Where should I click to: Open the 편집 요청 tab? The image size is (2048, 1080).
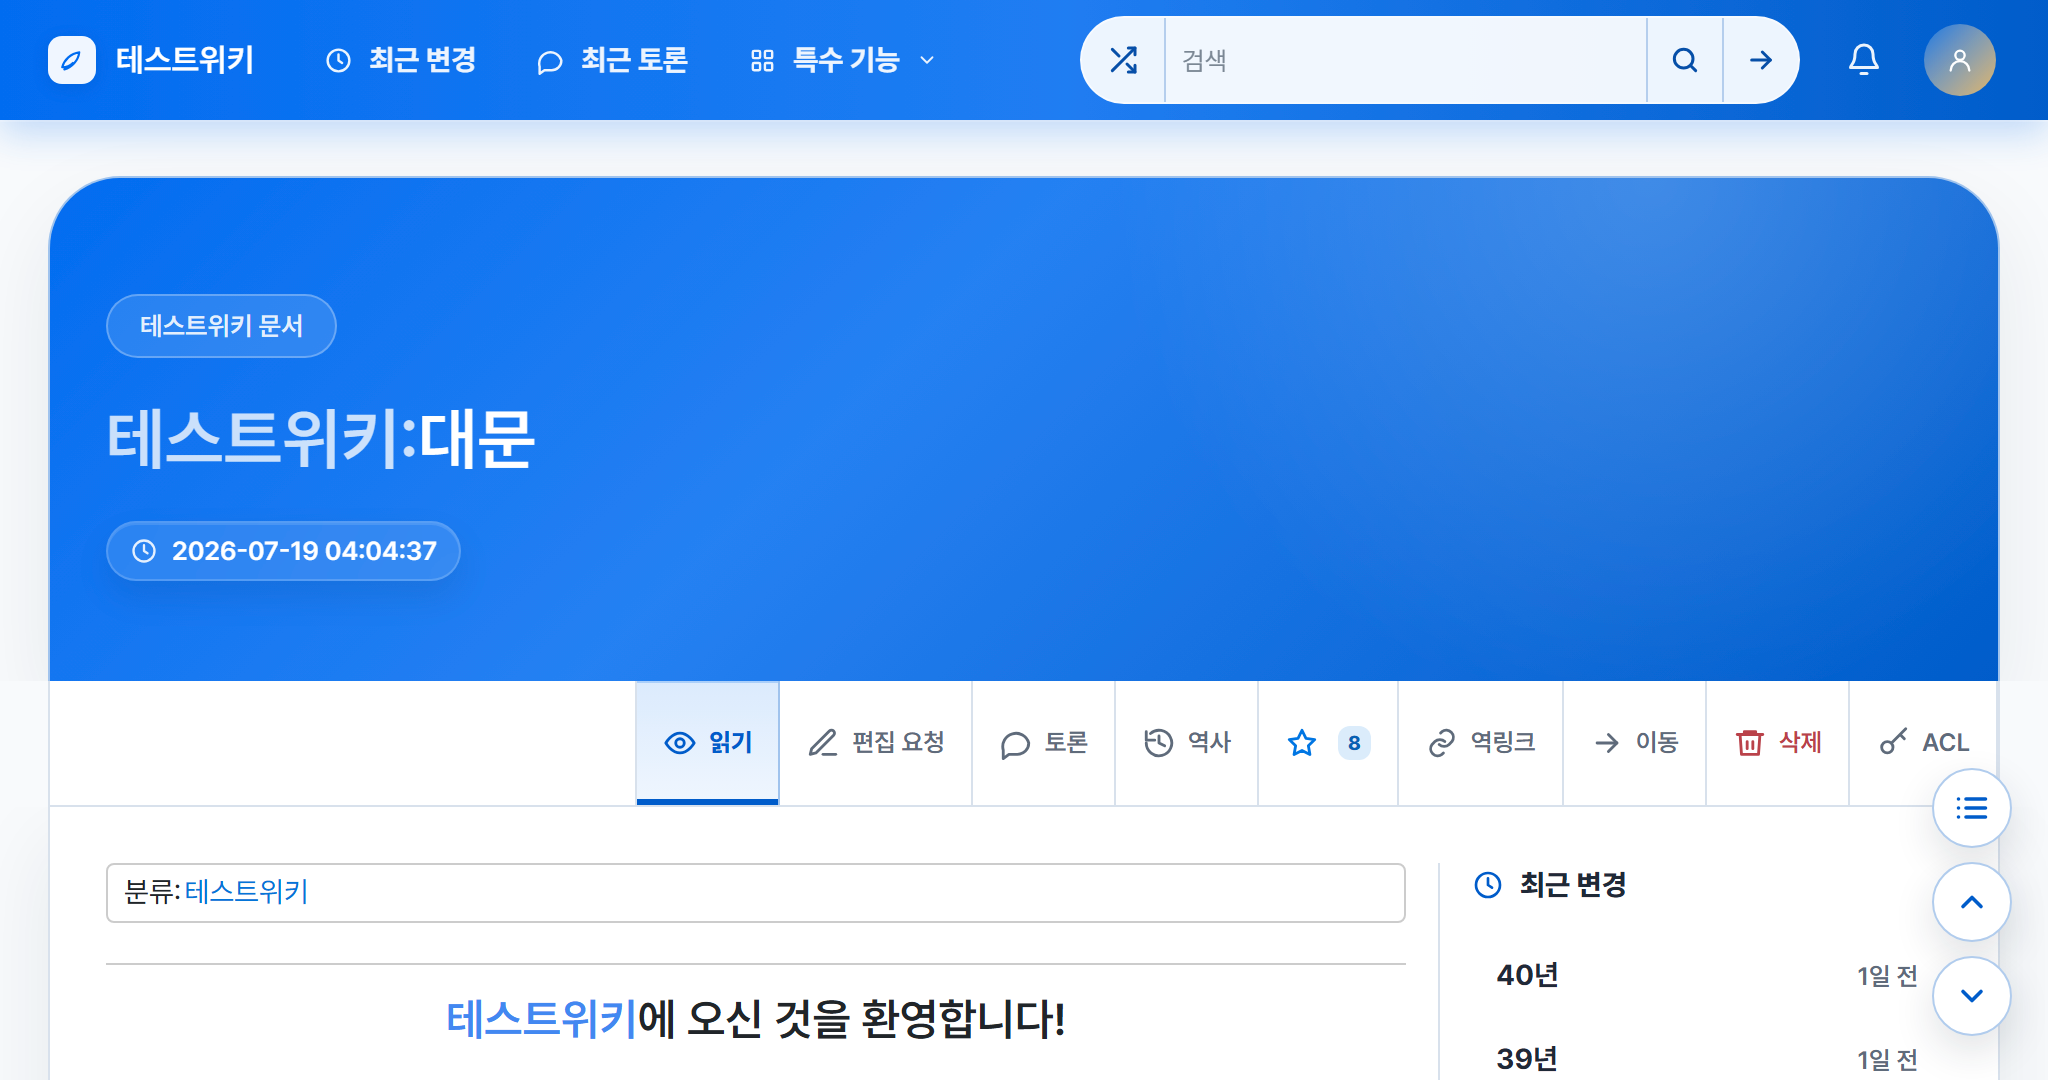[876, 743]
